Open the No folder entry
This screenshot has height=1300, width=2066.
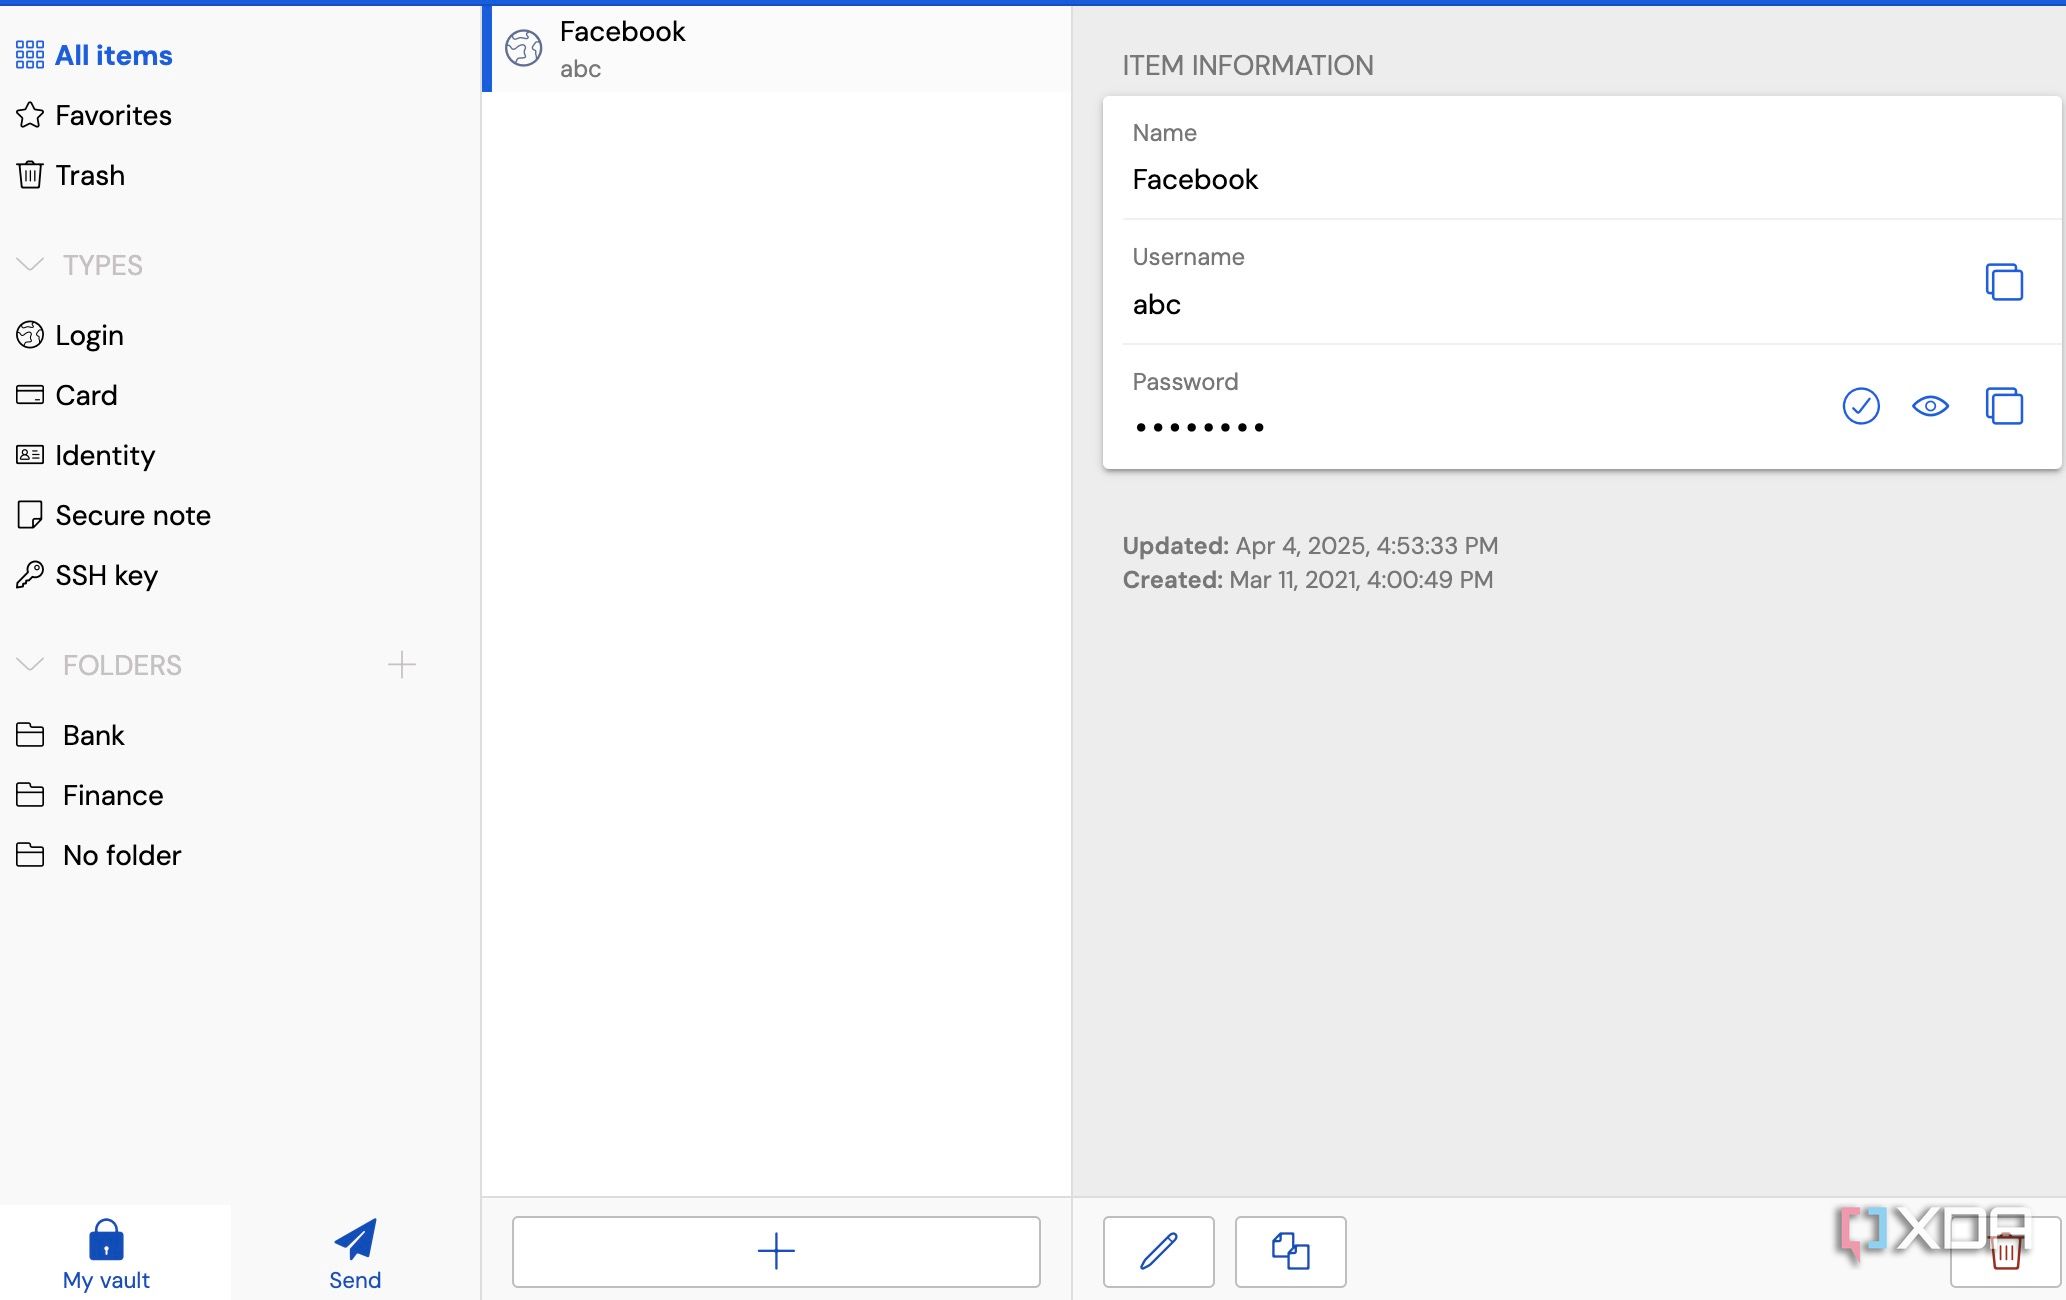122,855
